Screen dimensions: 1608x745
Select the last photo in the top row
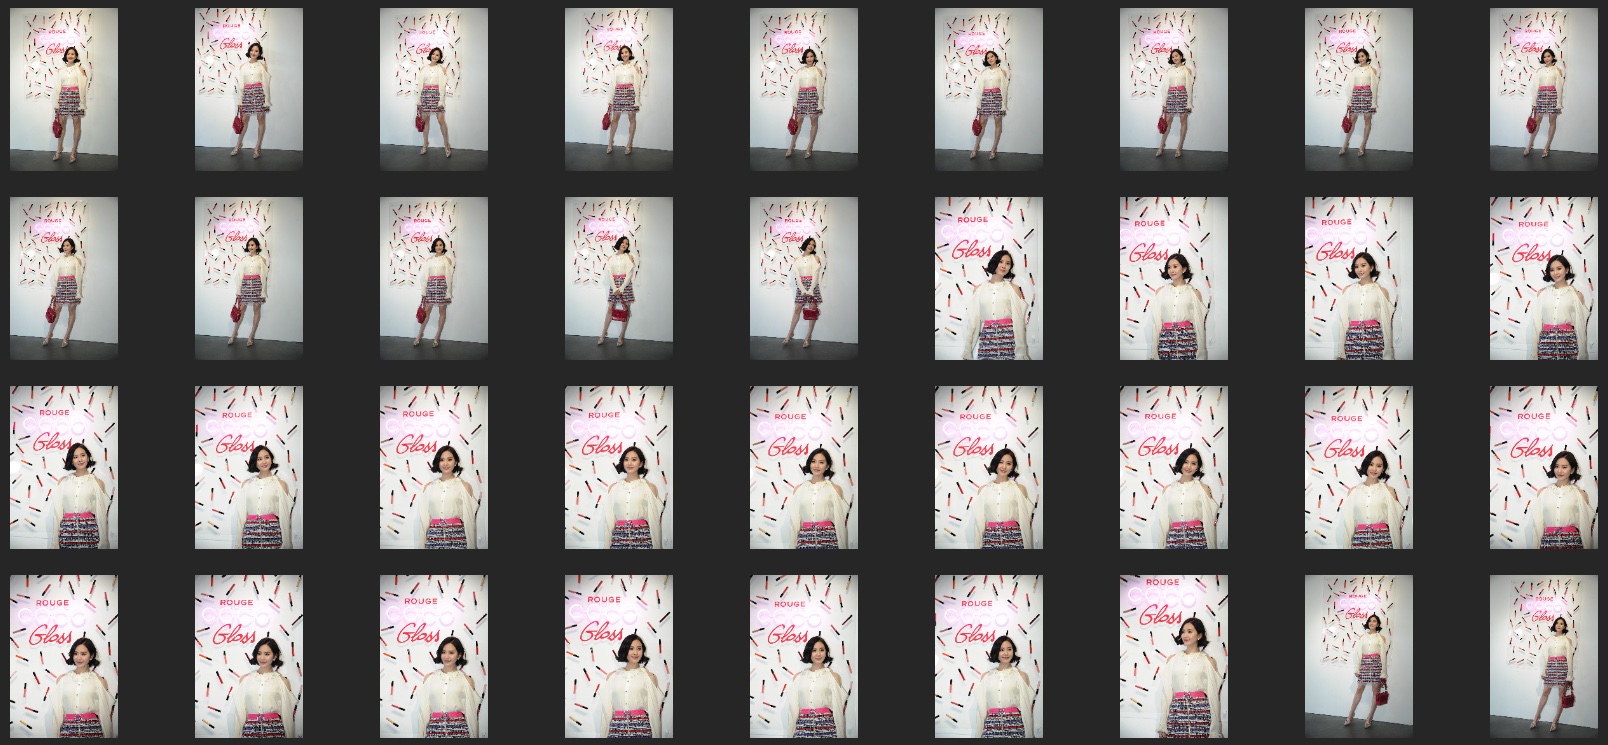[x=1544, y=90]
